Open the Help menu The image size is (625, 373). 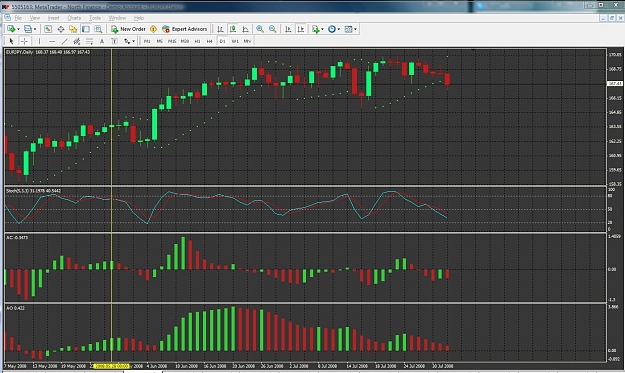138,18
